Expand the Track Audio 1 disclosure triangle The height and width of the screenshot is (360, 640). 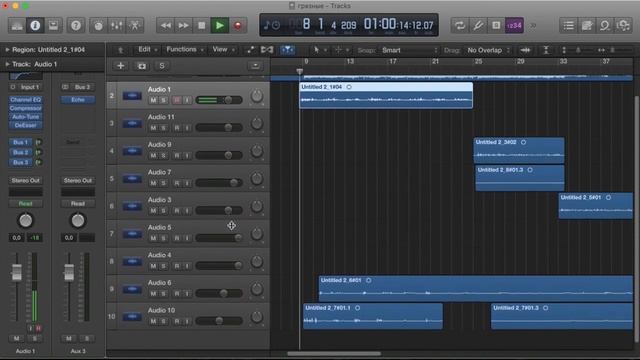[7, 64]
